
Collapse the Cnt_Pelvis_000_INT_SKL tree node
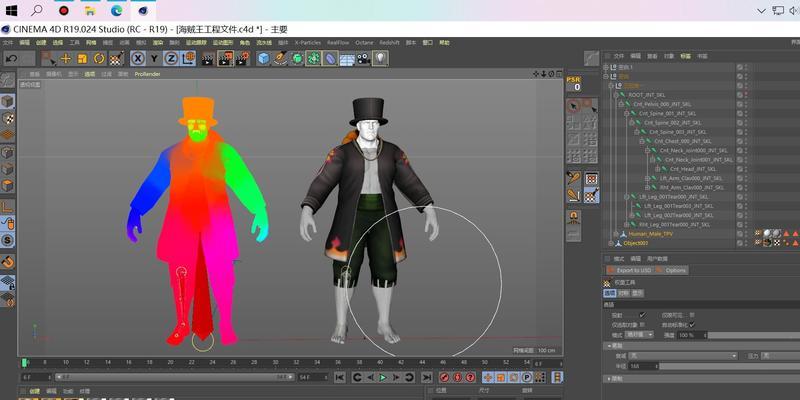(x=621, y=104)
